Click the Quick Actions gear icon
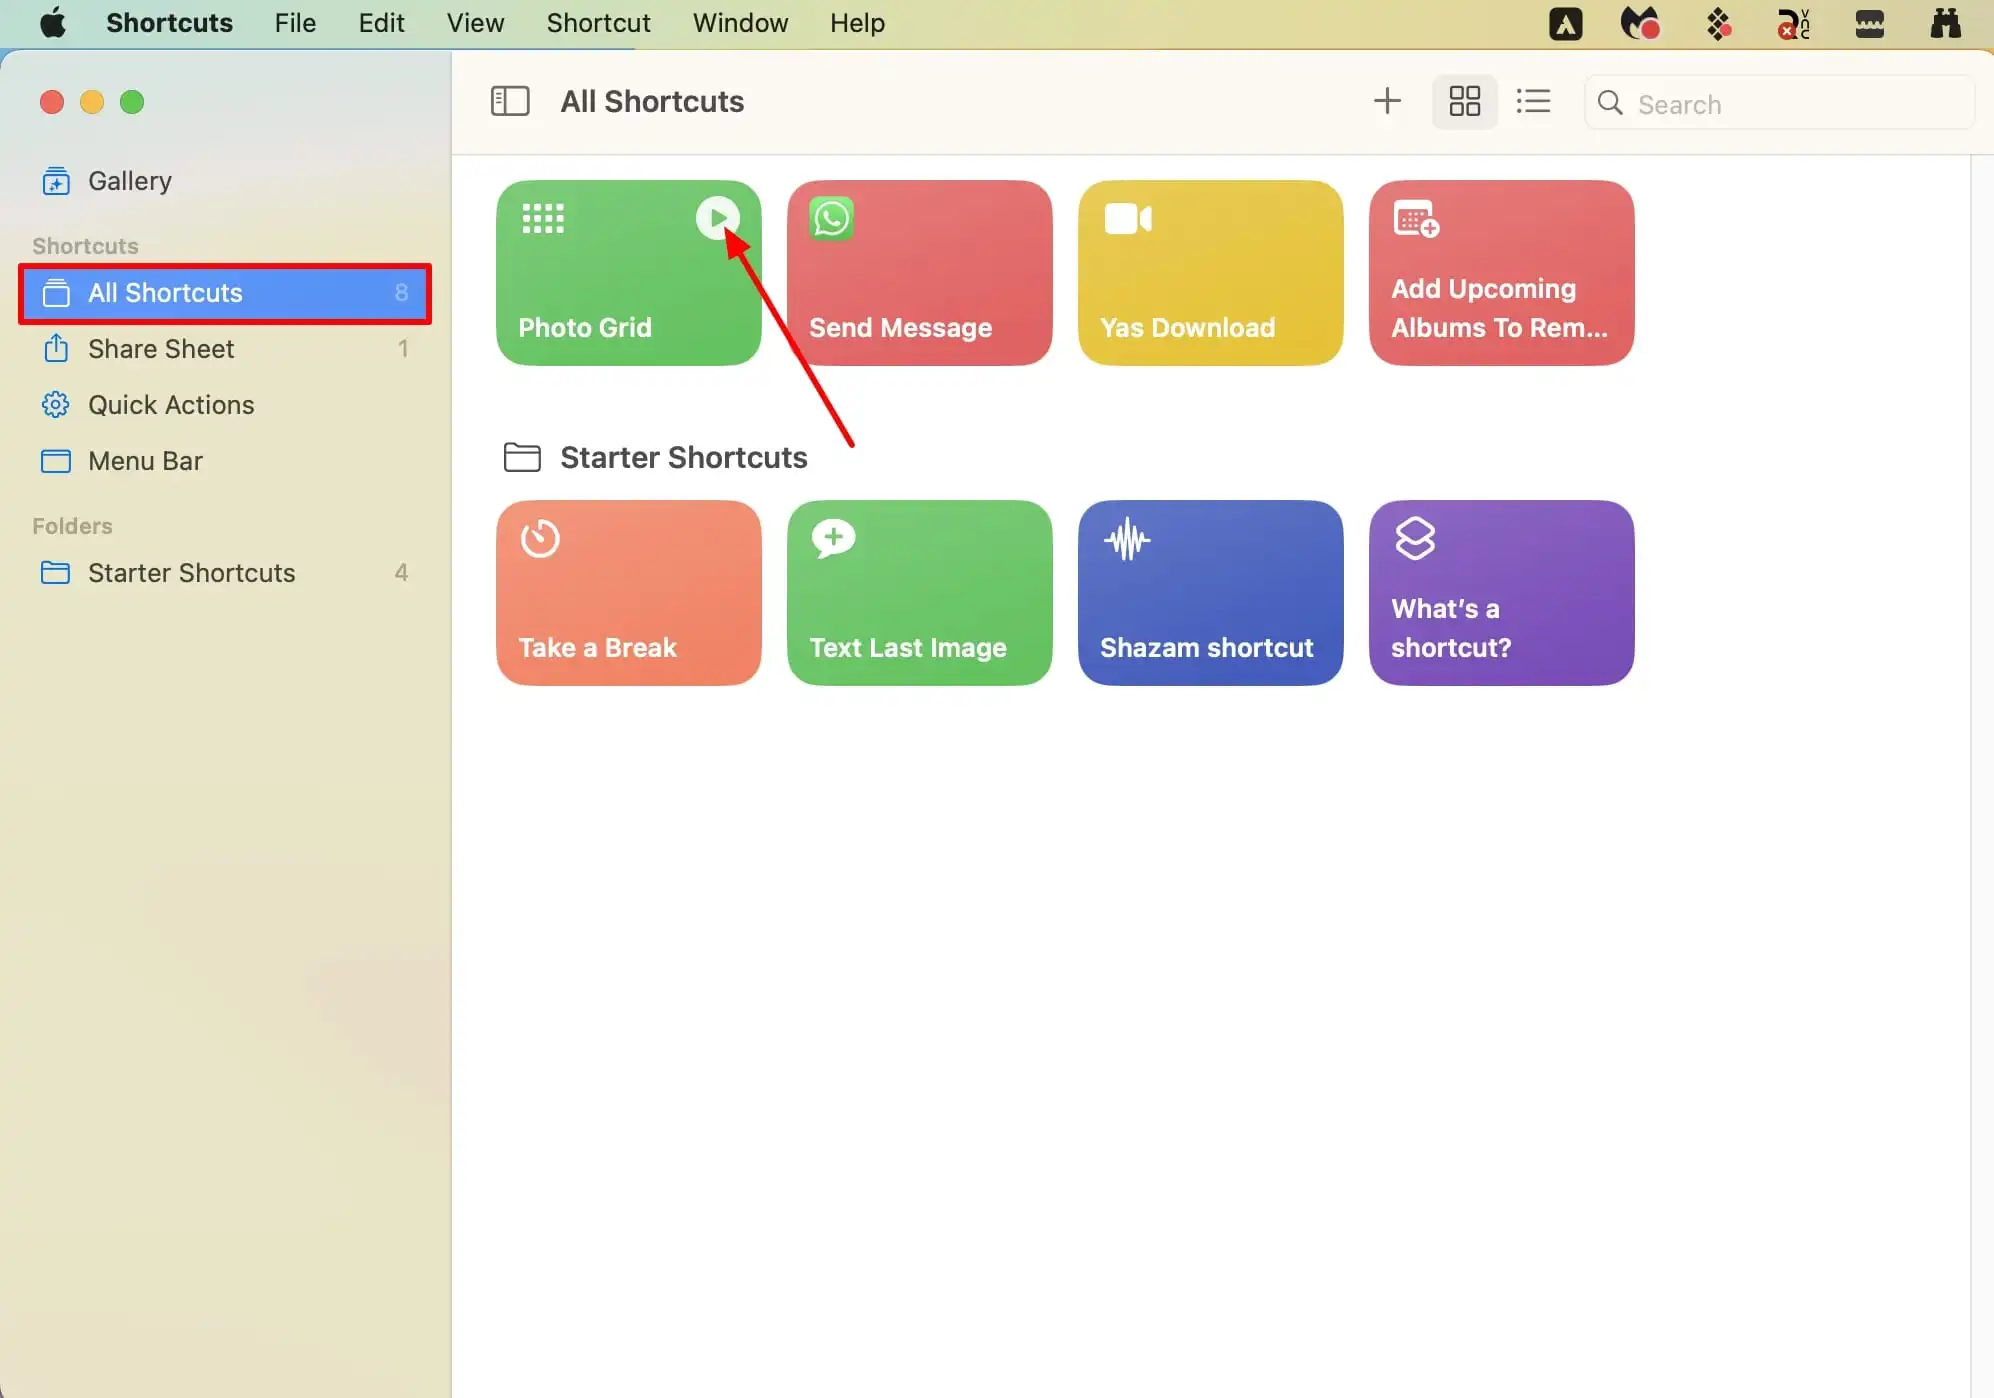The image size is (1994, 1398). pos(56,405)
